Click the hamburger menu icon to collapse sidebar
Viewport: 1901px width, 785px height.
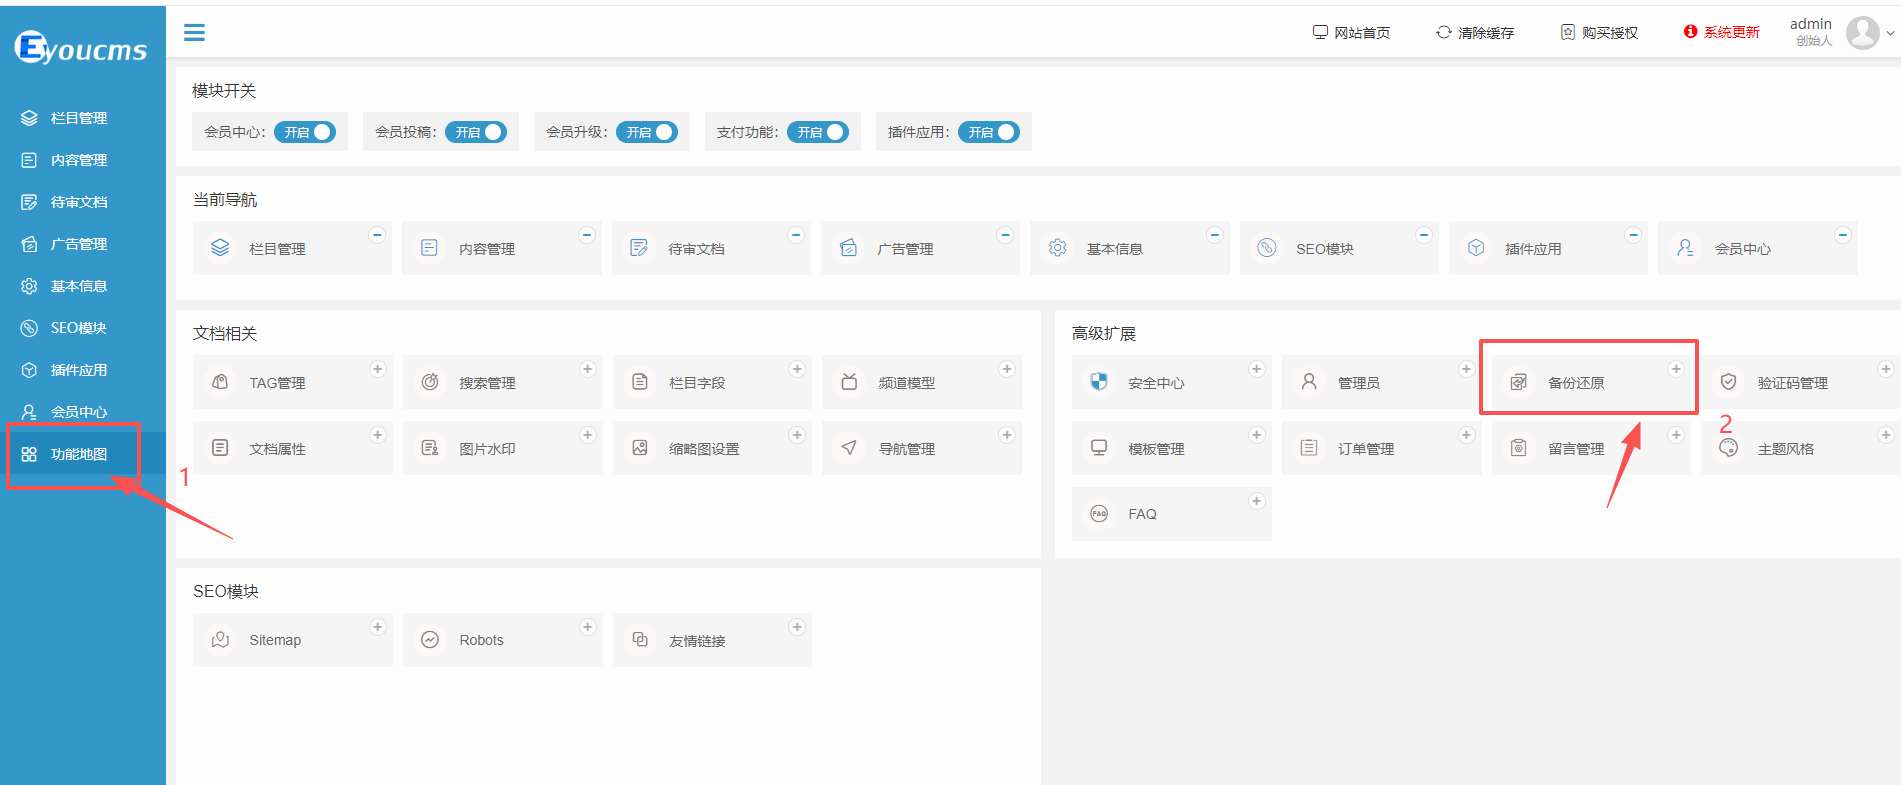[x=194, y=33]
